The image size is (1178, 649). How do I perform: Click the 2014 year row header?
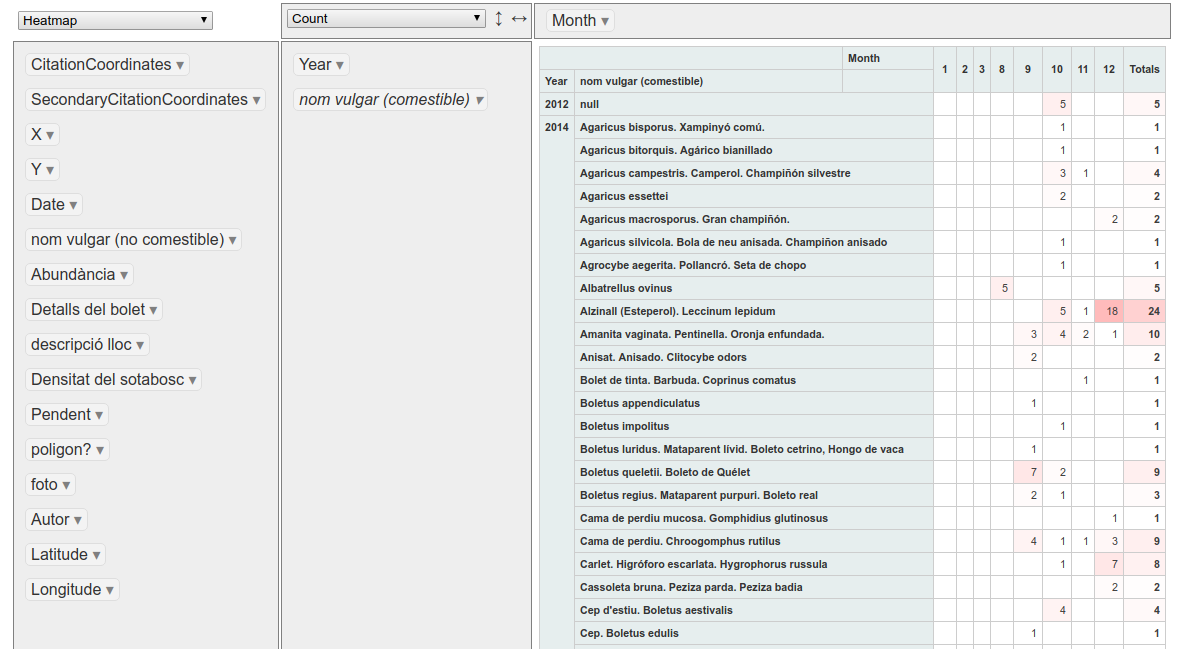[x=556, y=128]
